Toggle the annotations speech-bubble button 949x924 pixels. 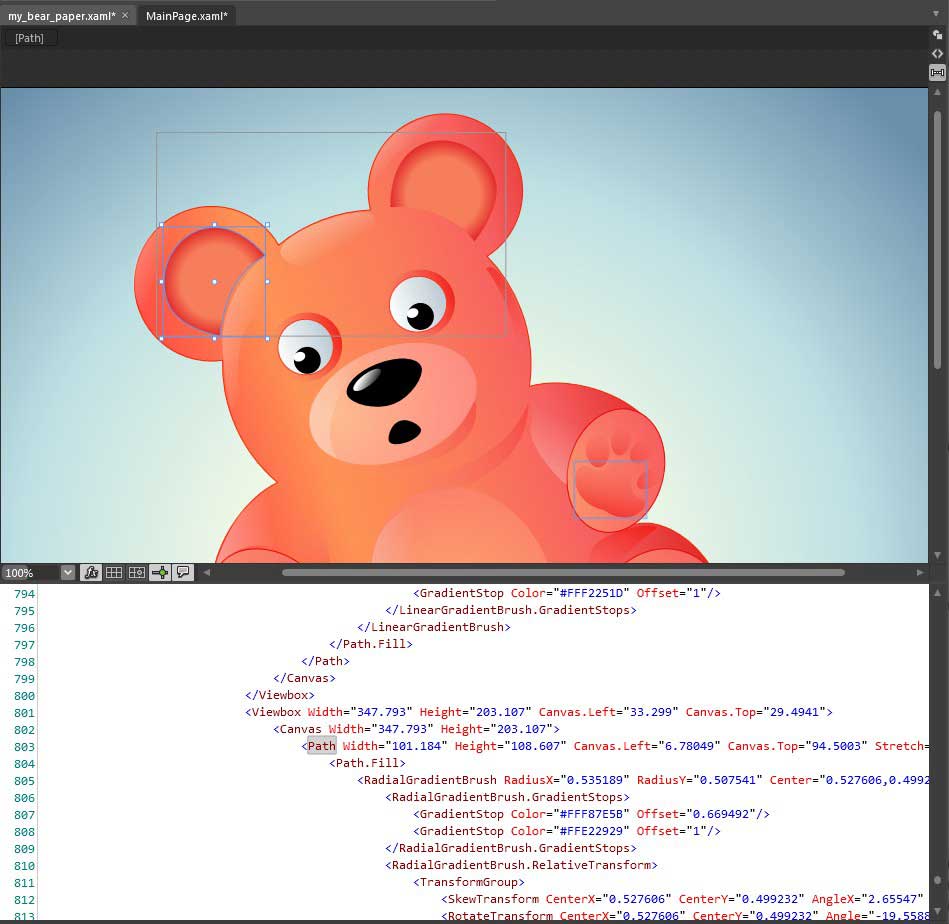tap(183, 572)
